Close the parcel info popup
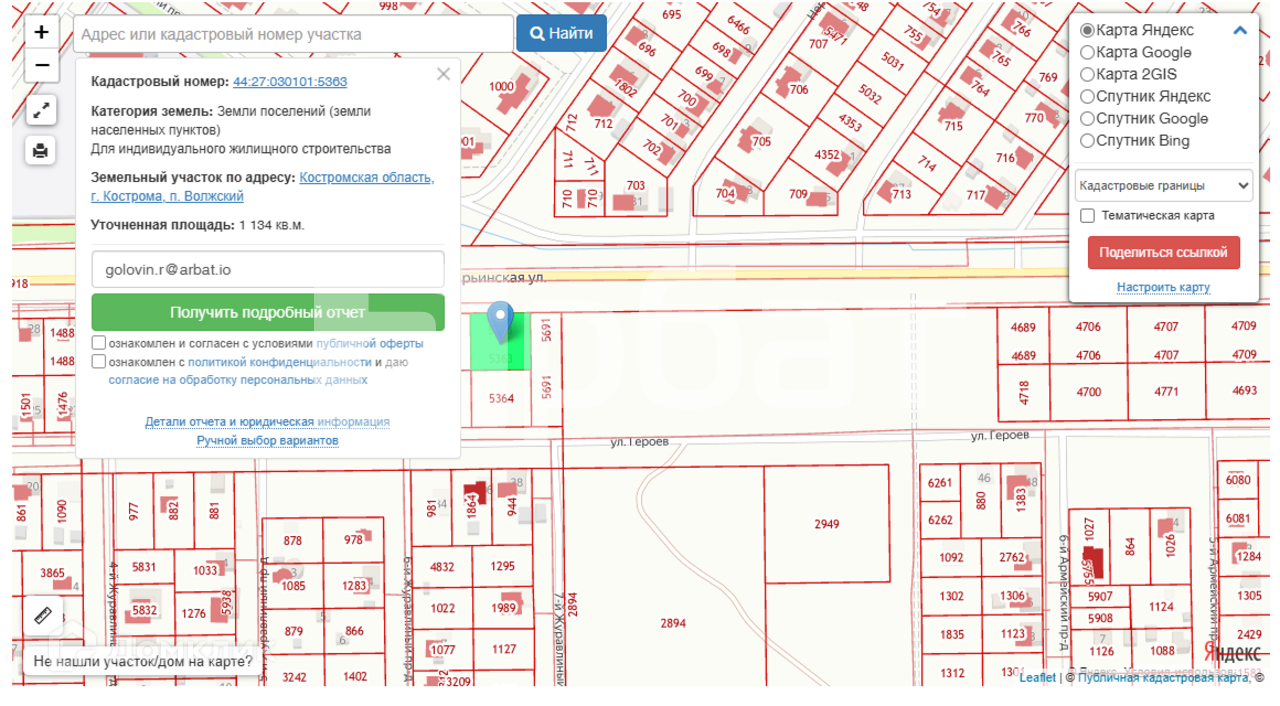This screenshot has width=1280, height=706. pos(443,74)
